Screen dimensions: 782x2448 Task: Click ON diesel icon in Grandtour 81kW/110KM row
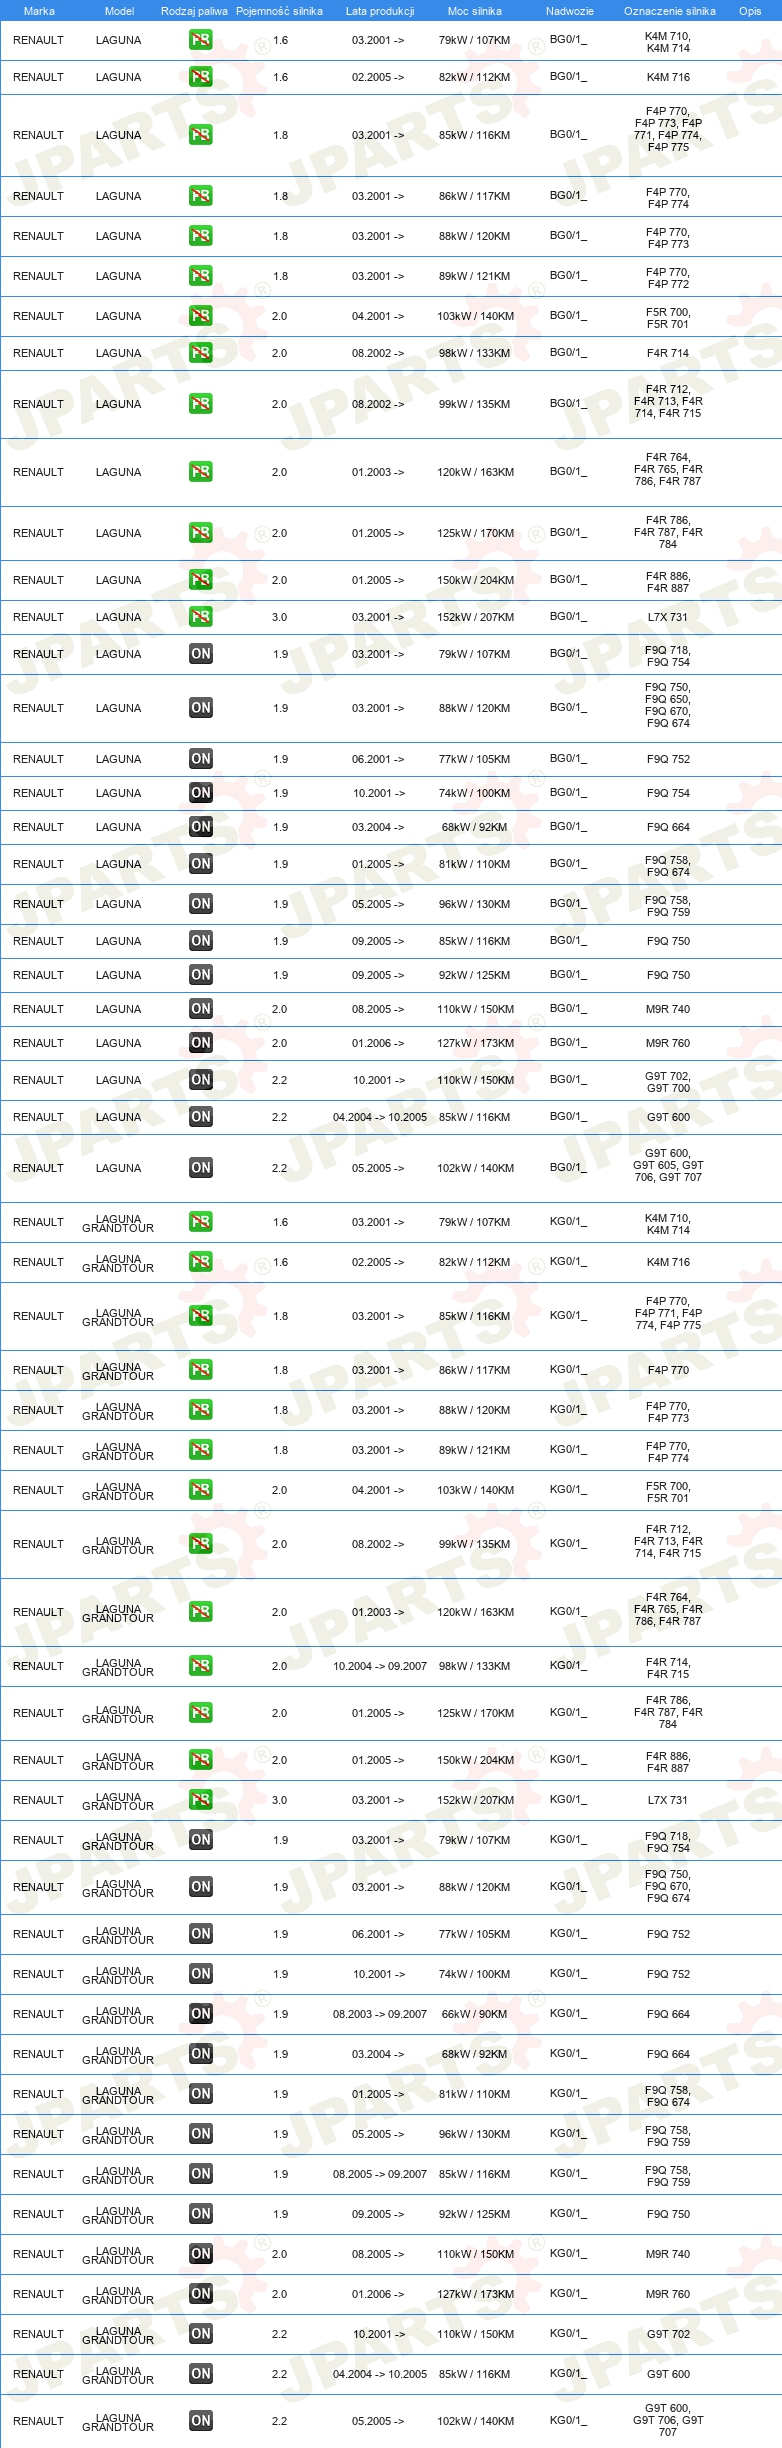[200, 2094]
